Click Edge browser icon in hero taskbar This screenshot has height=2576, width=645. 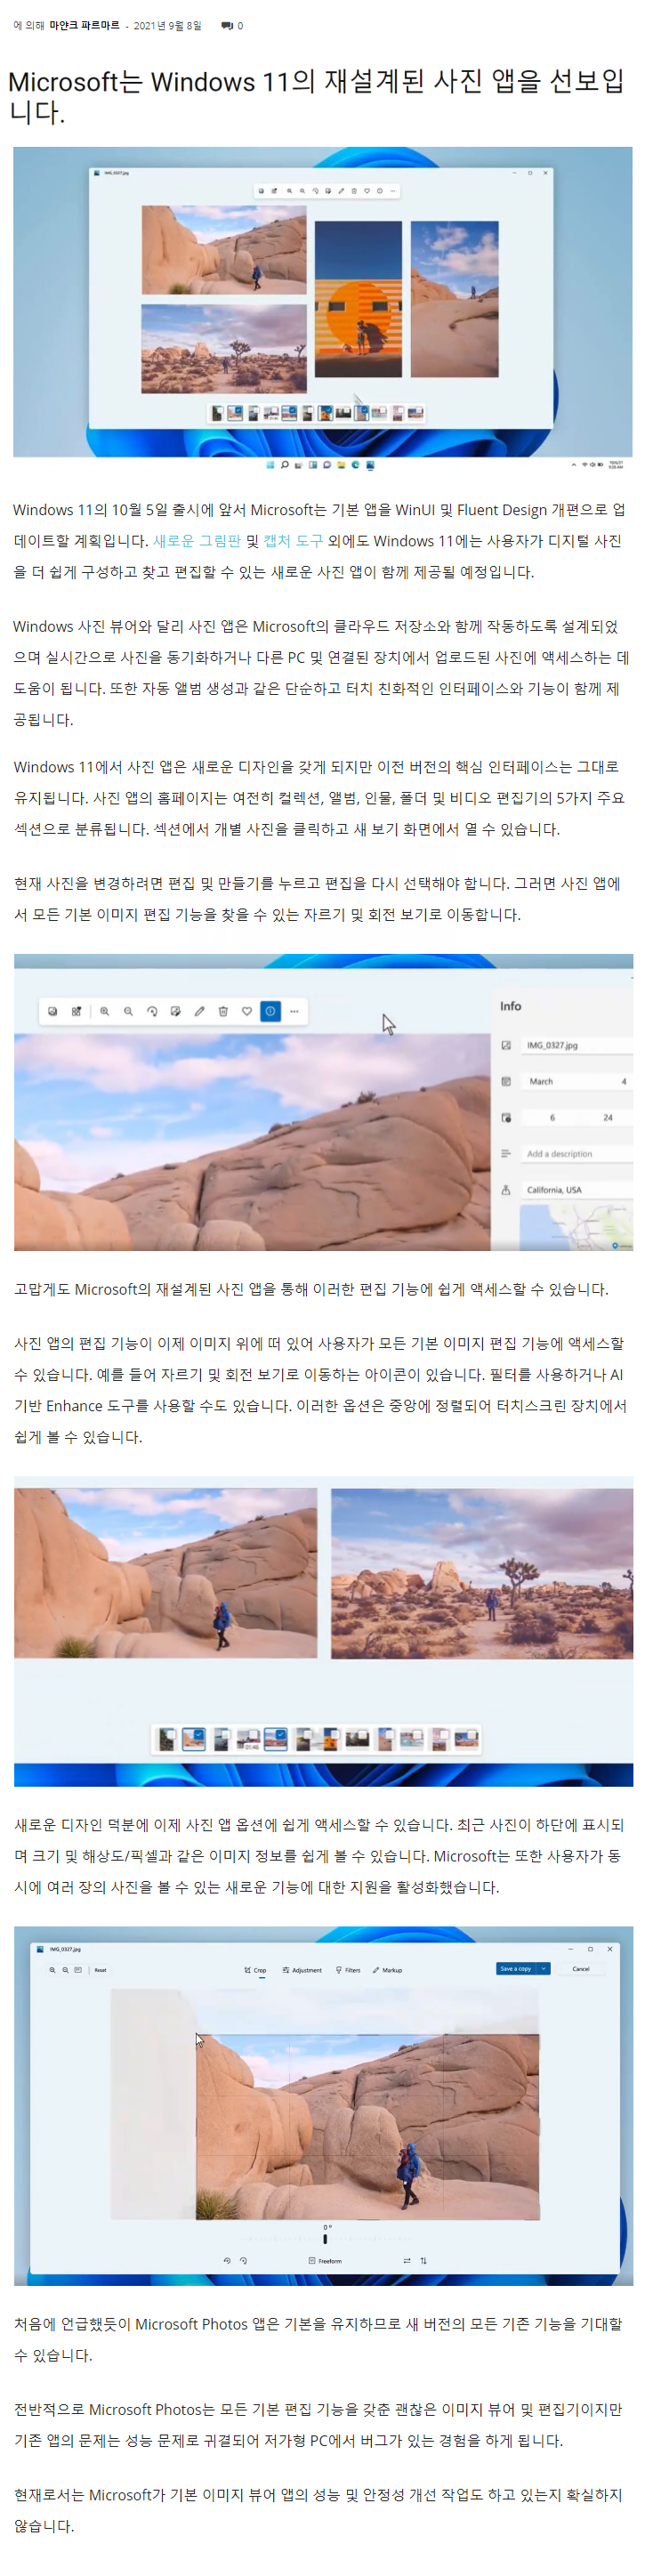pyautogui.click(x=356, y=465)
